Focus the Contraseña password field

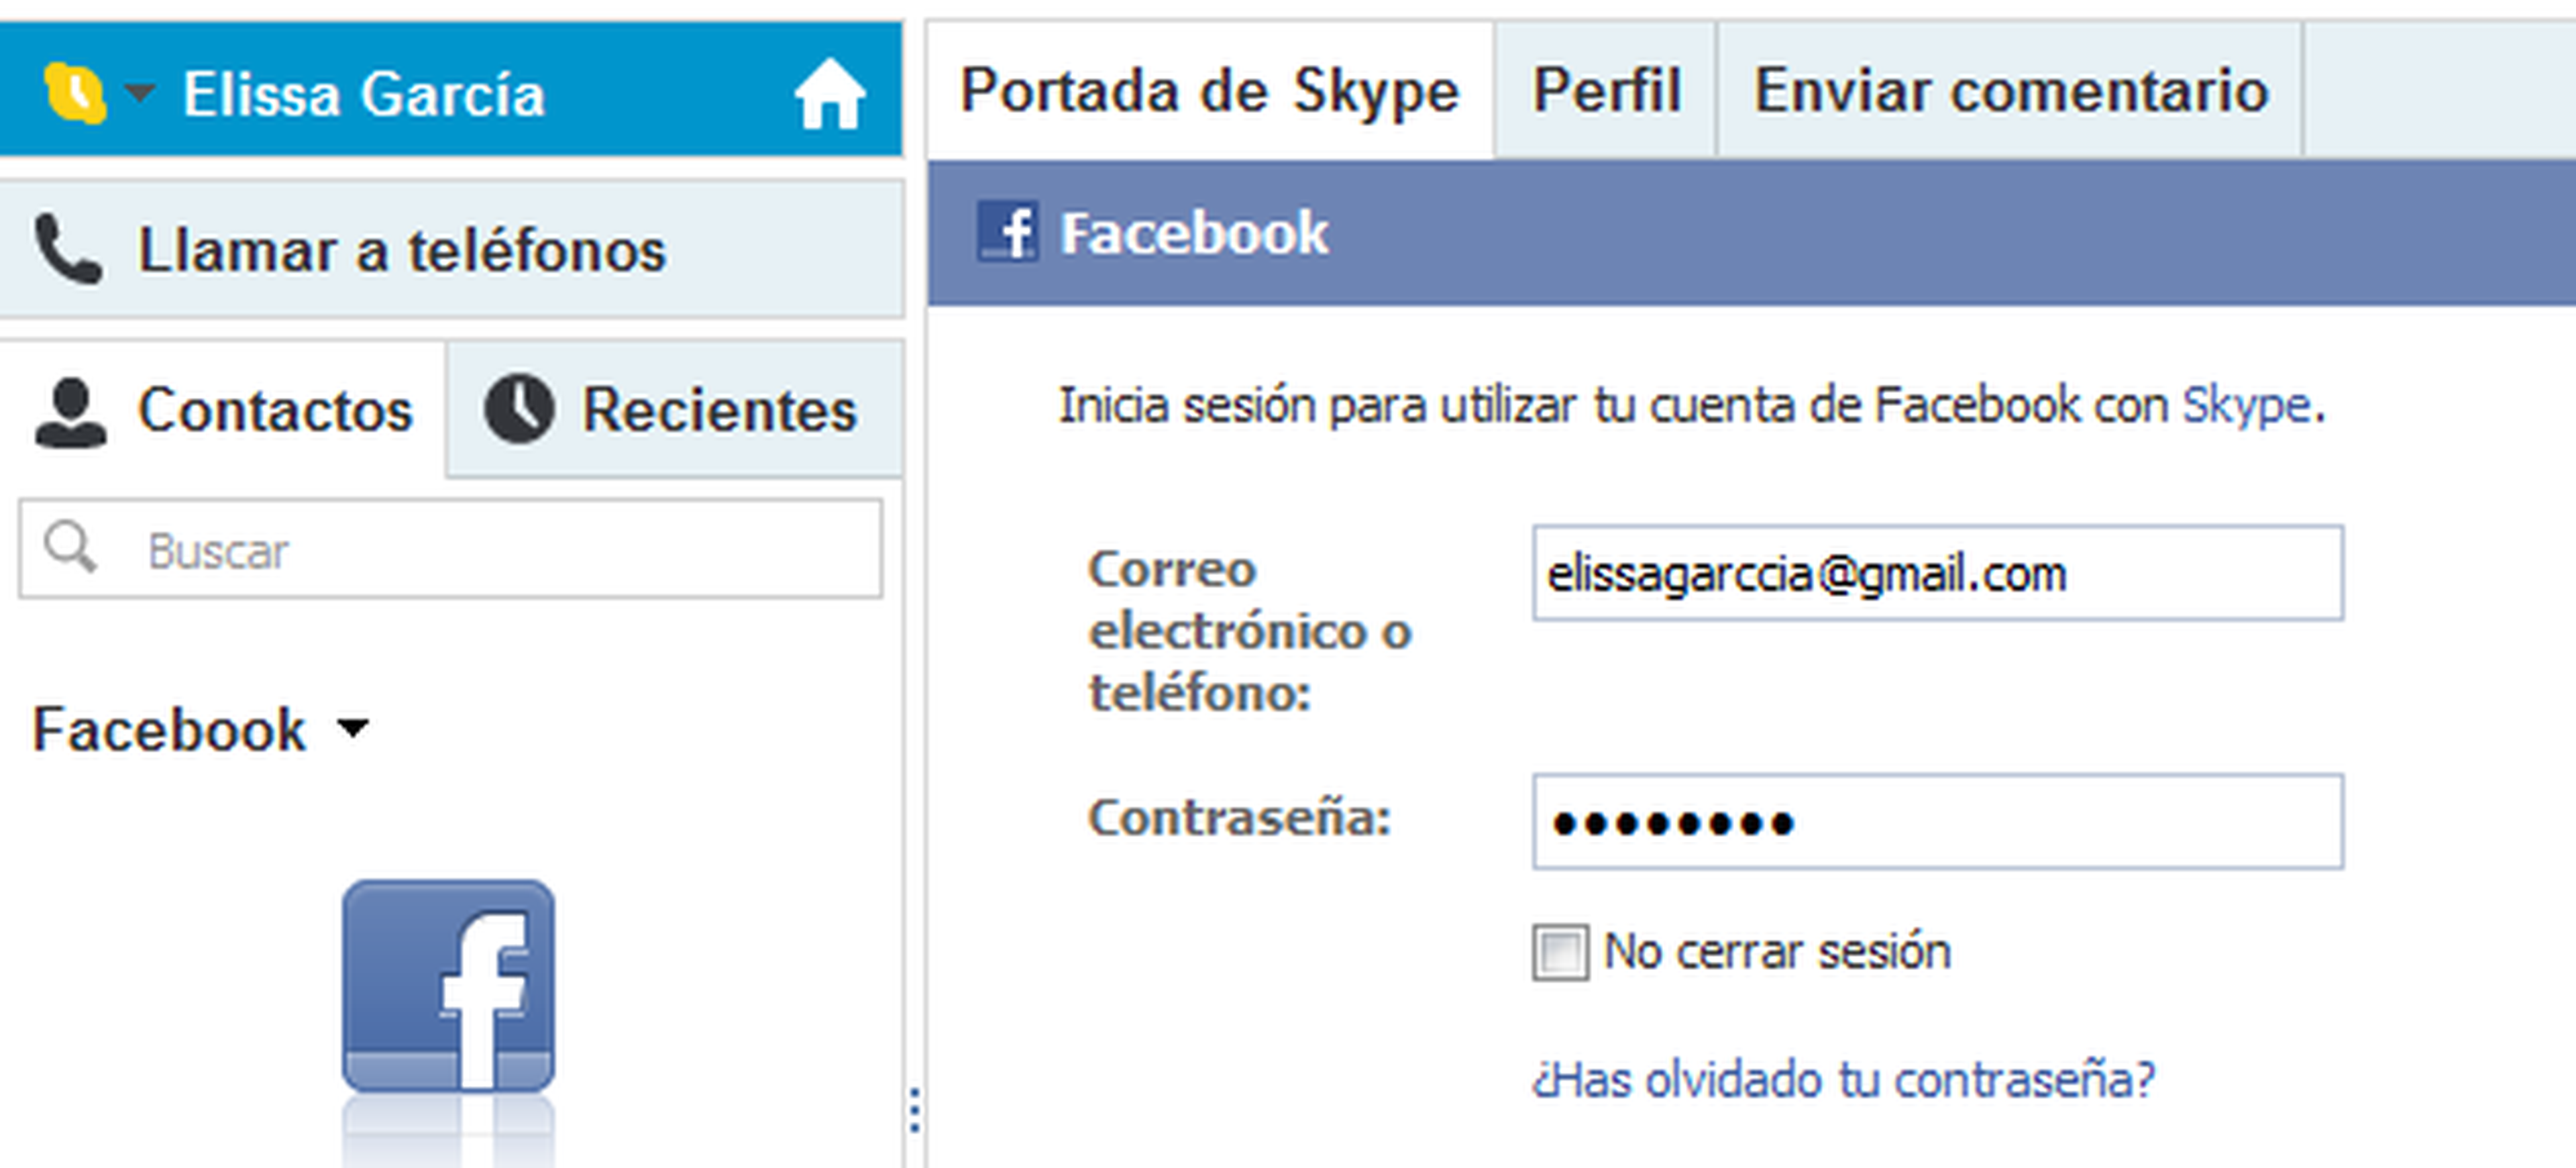coord(1937,822)
